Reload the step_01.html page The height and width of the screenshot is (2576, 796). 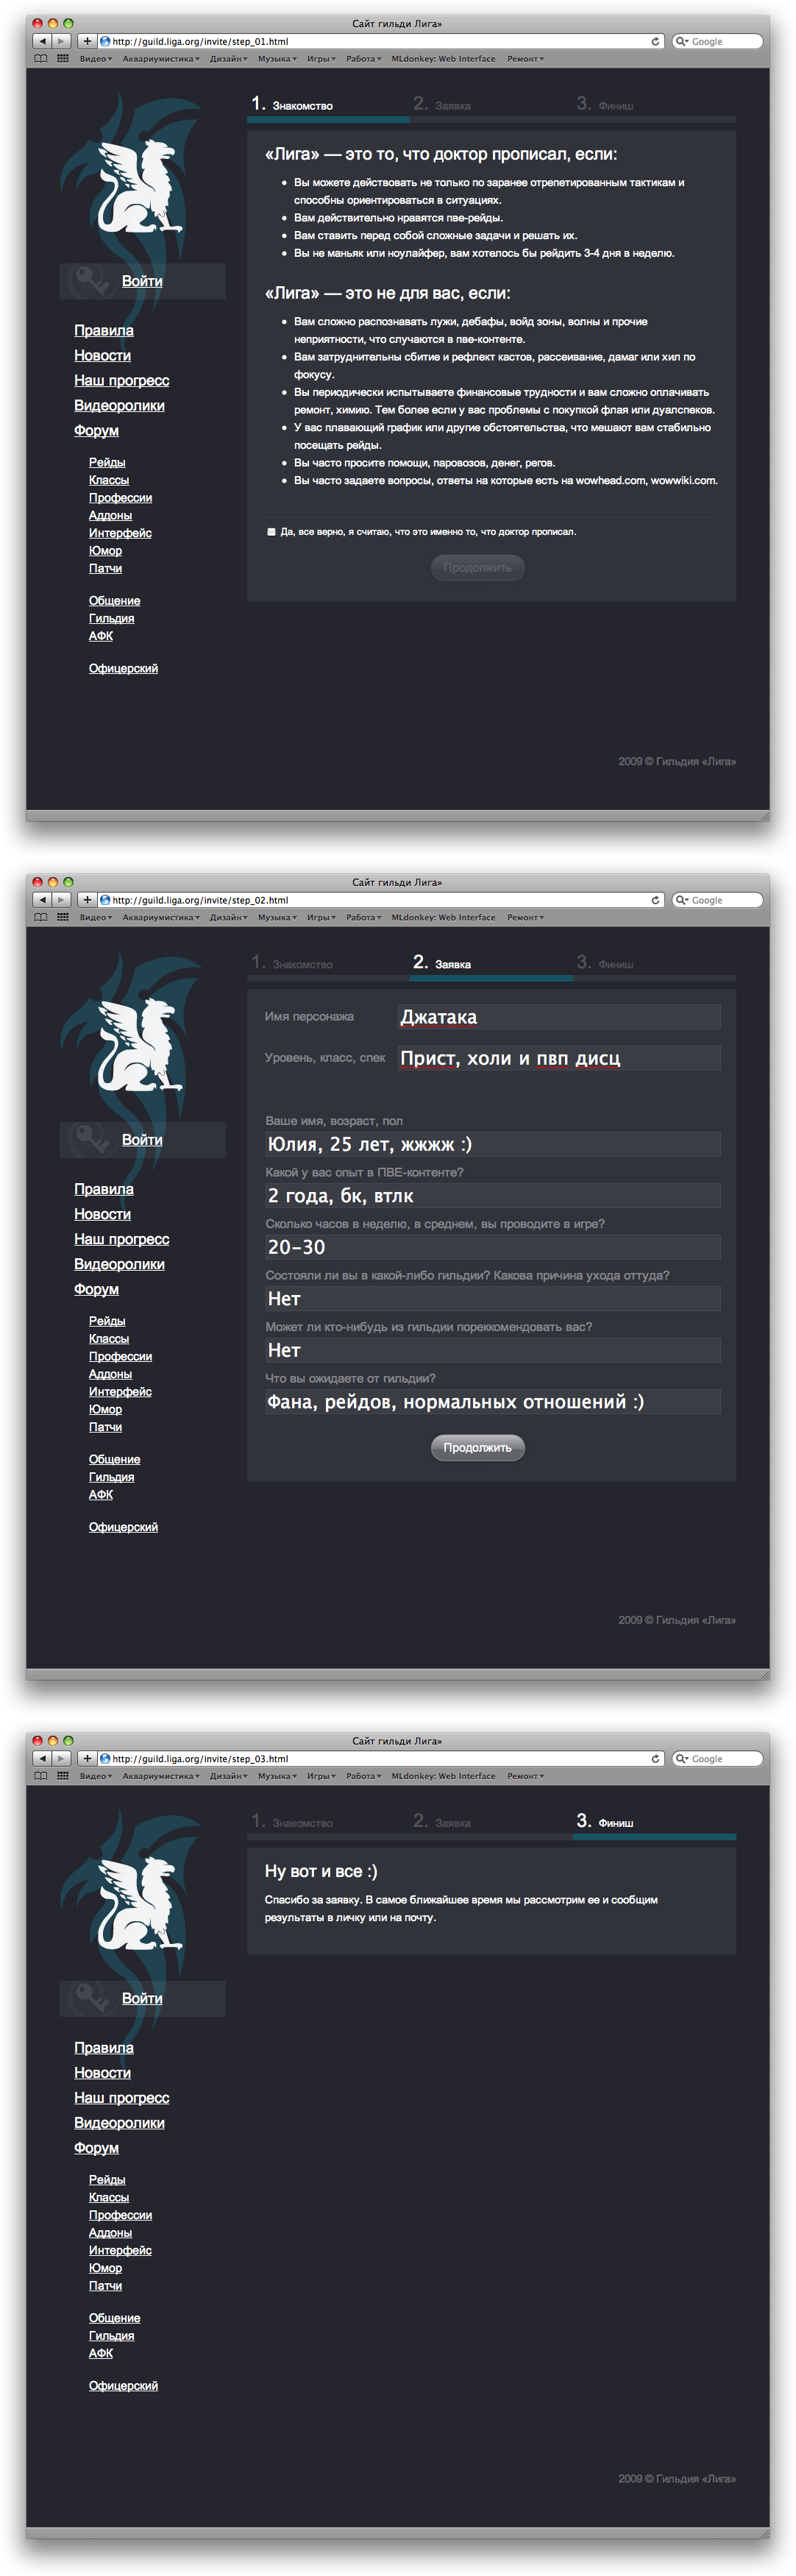click(655, 41)
